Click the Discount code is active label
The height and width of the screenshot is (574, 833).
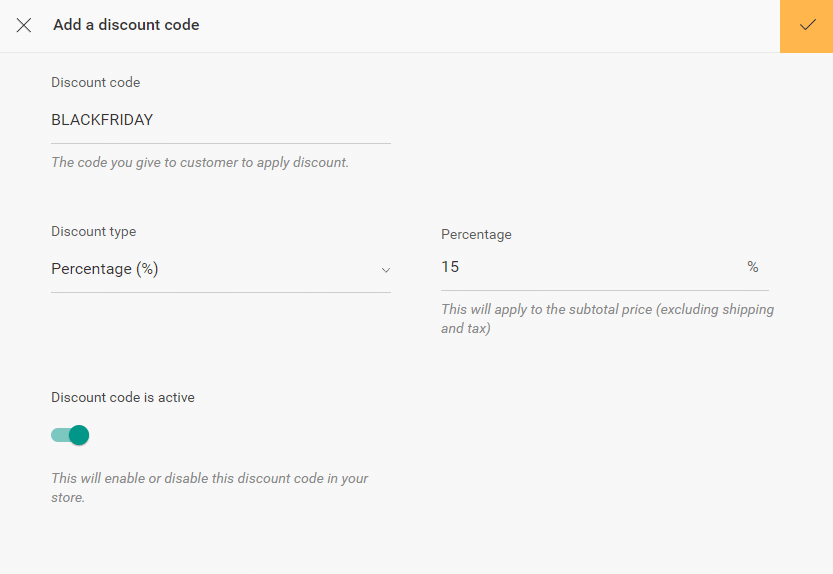[123, 397]
